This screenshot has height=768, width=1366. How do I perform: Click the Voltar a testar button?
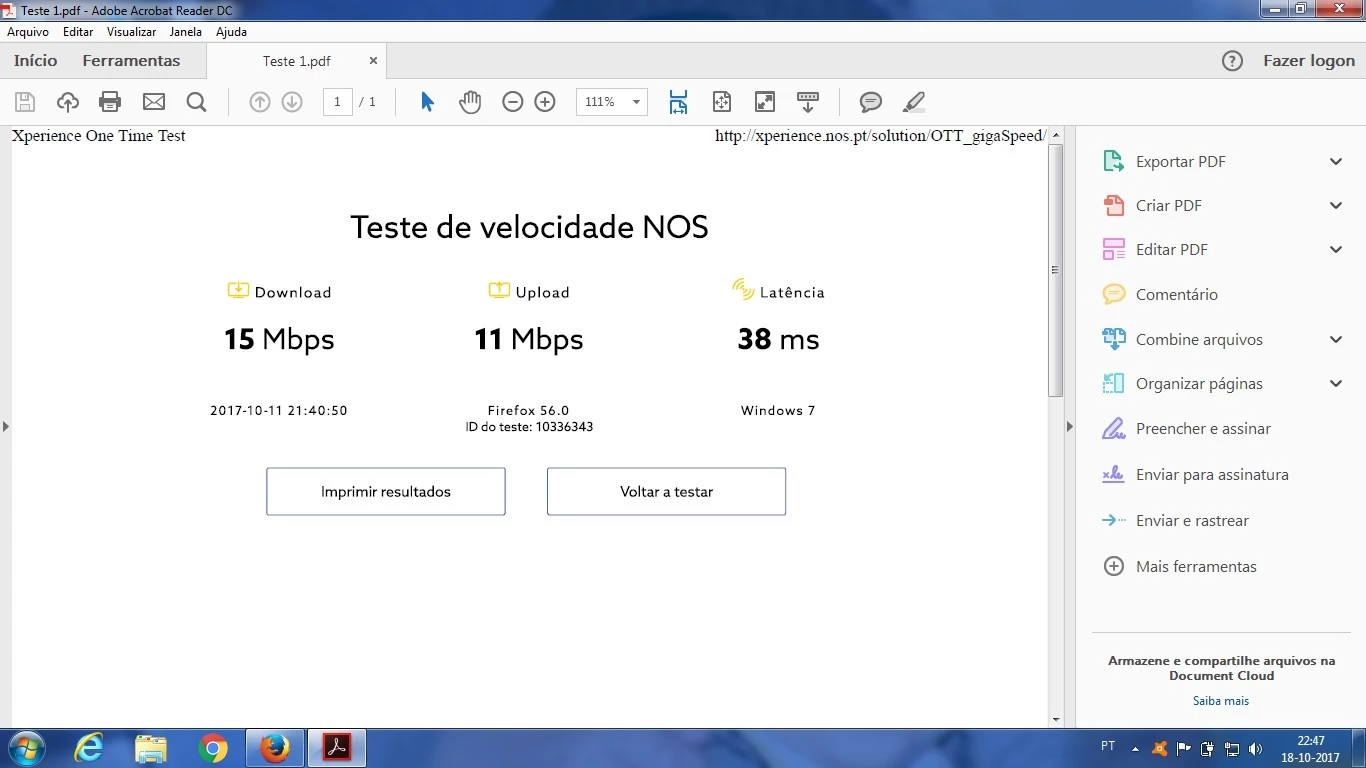(x=666, y=492)
